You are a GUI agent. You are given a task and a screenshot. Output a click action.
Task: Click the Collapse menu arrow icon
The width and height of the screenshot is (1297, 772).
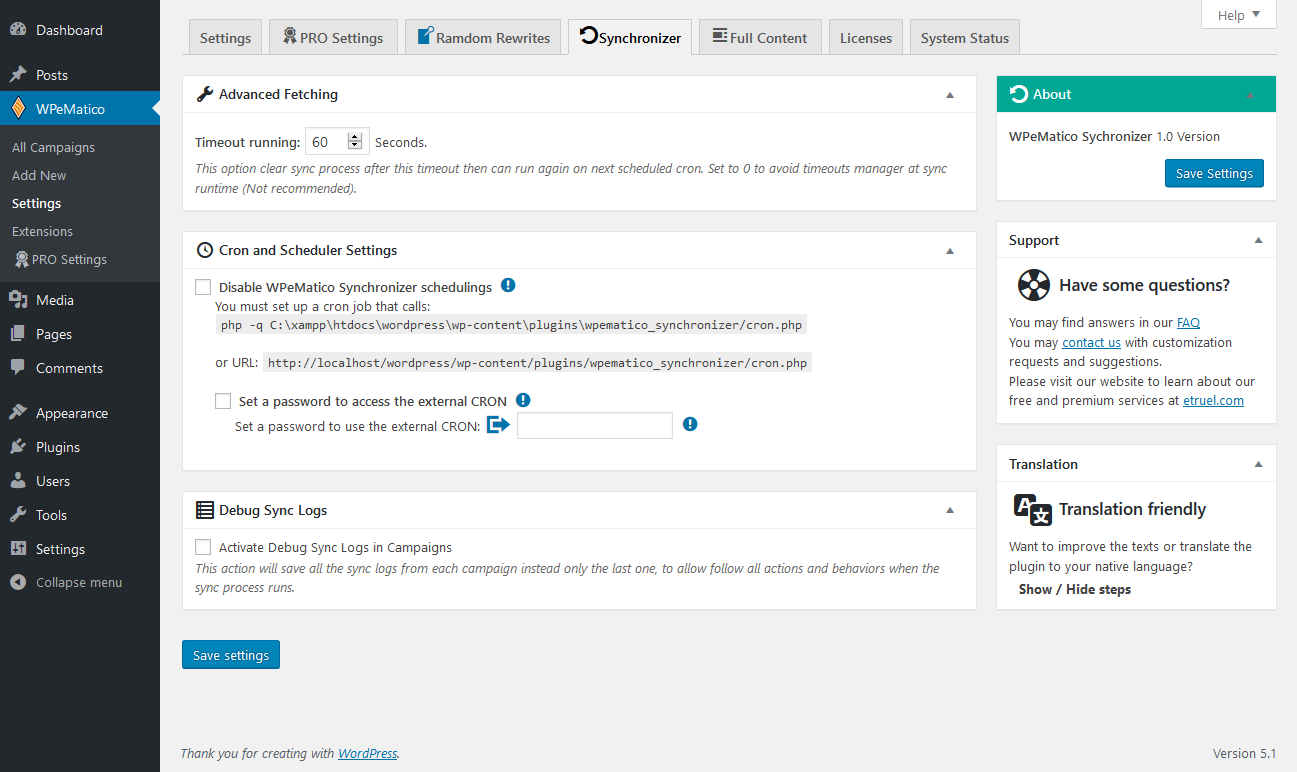[18, 582]
